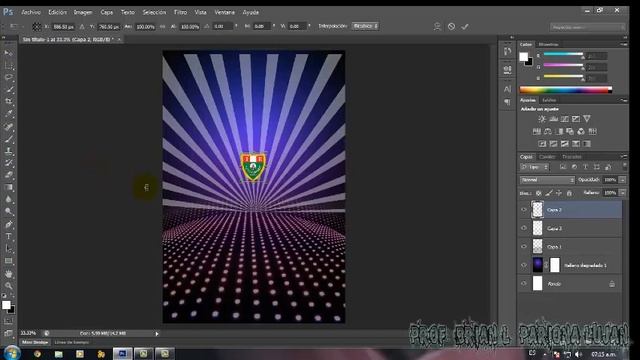Open the Archivo menu

(31, 12)
